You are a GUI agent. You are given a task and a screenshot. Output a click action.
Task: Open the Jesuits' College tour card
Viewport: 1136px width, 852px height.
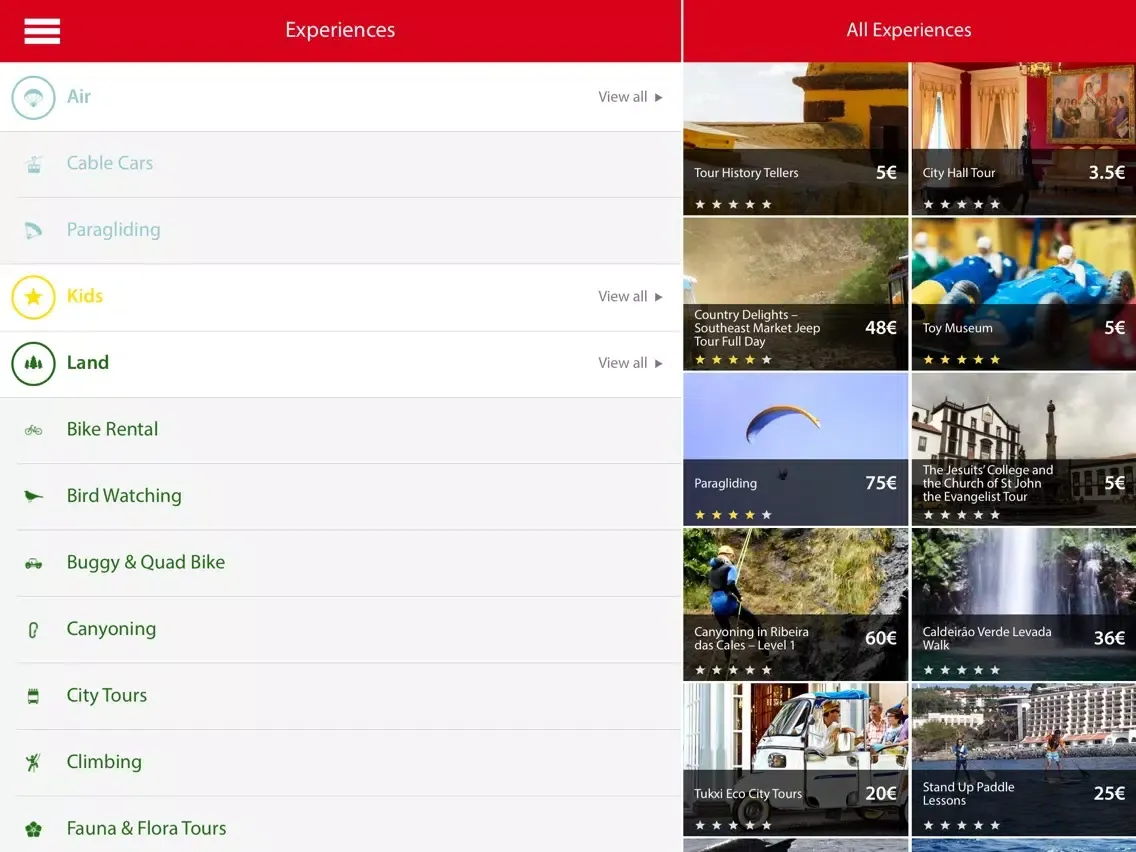[x=1024, y=449]
